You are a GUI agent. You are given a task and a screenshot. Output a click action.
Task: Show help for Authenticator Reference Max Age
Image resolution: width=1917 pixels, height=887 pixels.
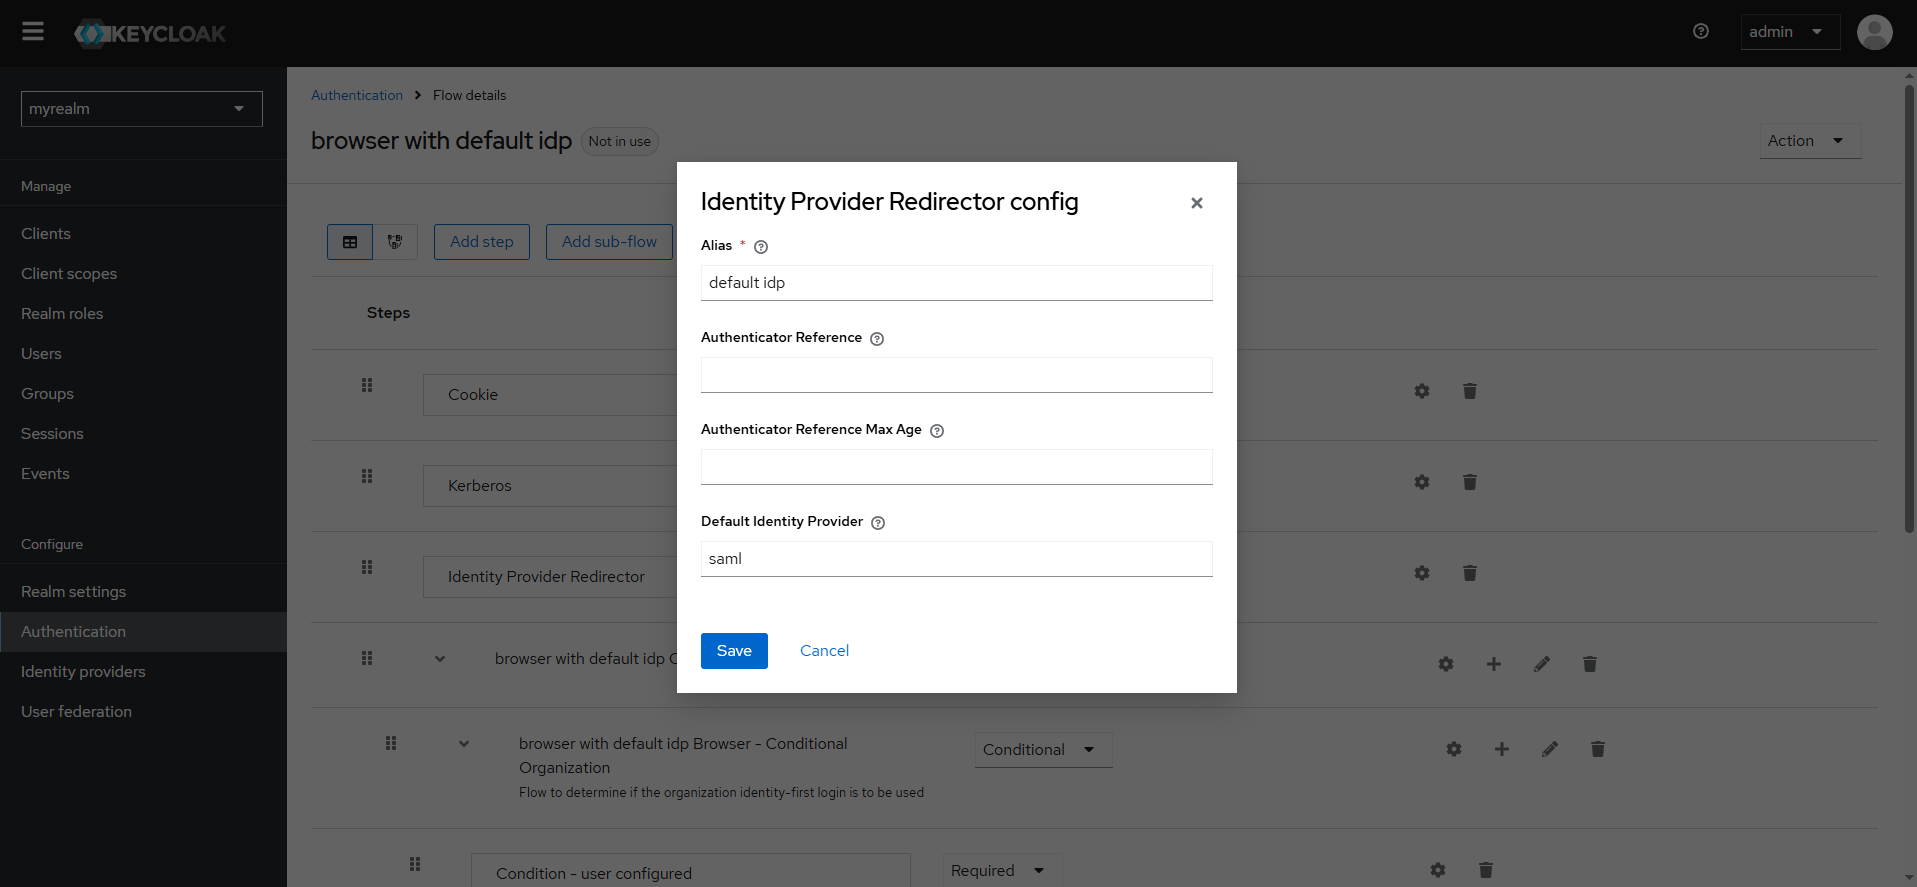(x=937, y=431)
